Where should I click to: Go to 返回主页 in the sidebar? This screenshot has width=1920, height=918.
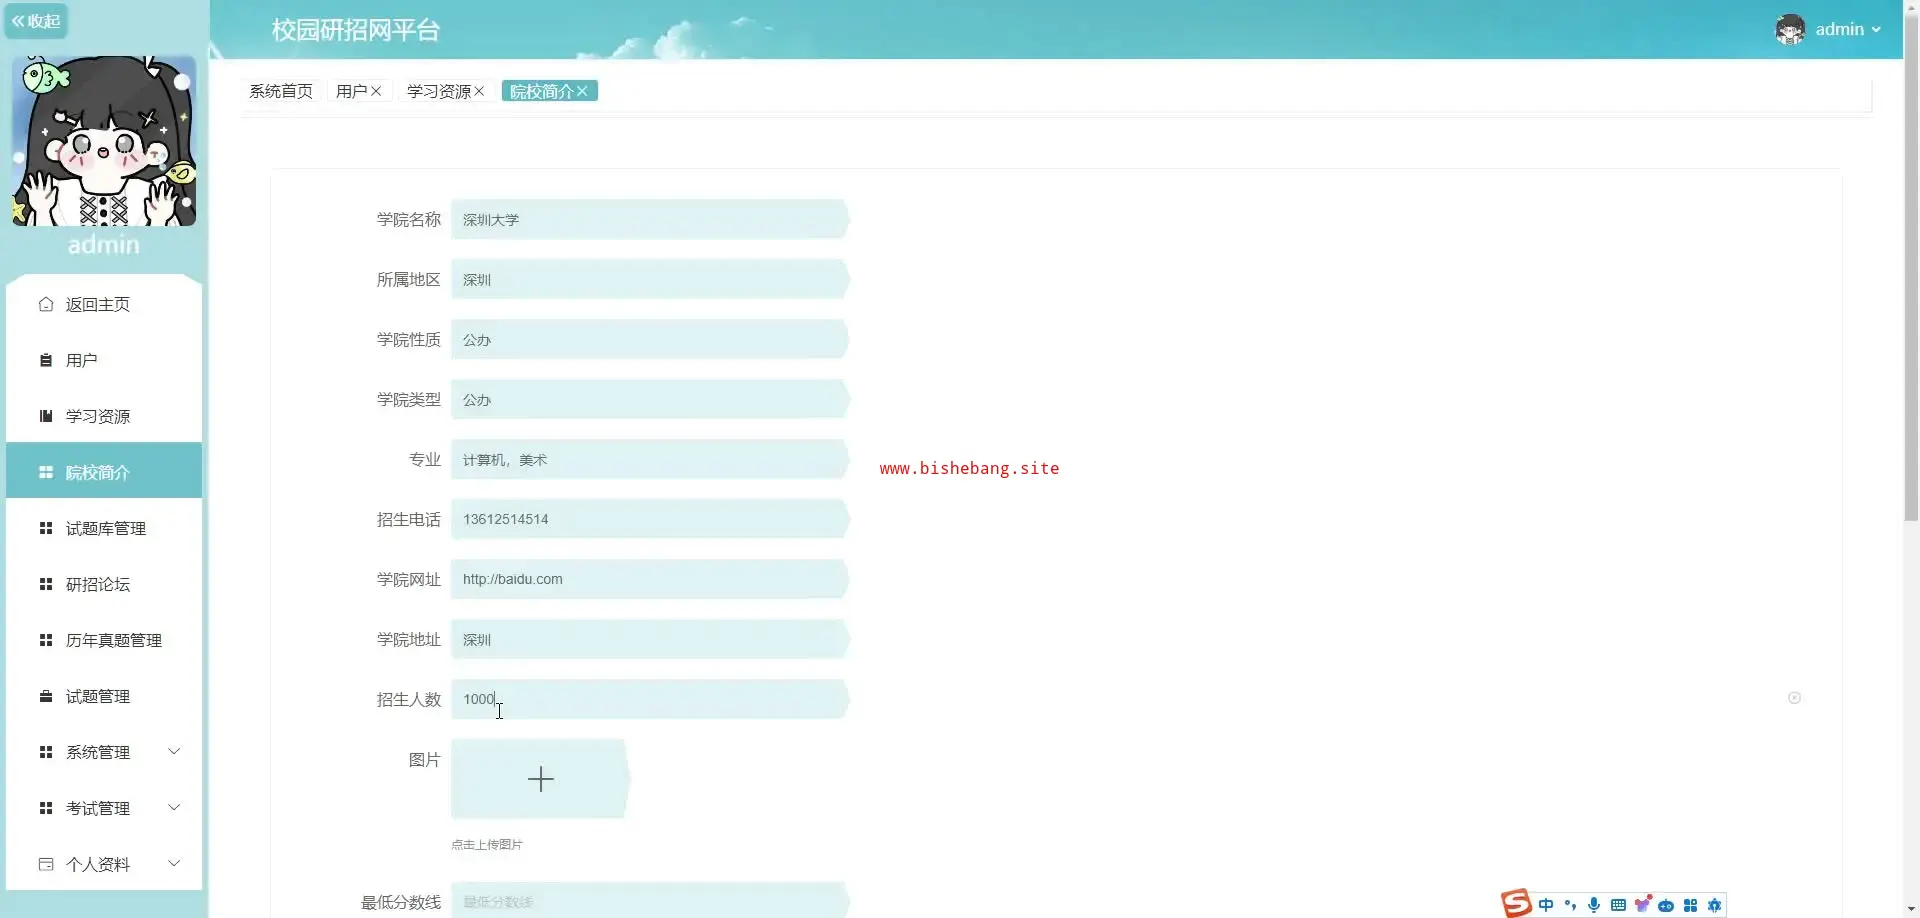tap(104, 304)
